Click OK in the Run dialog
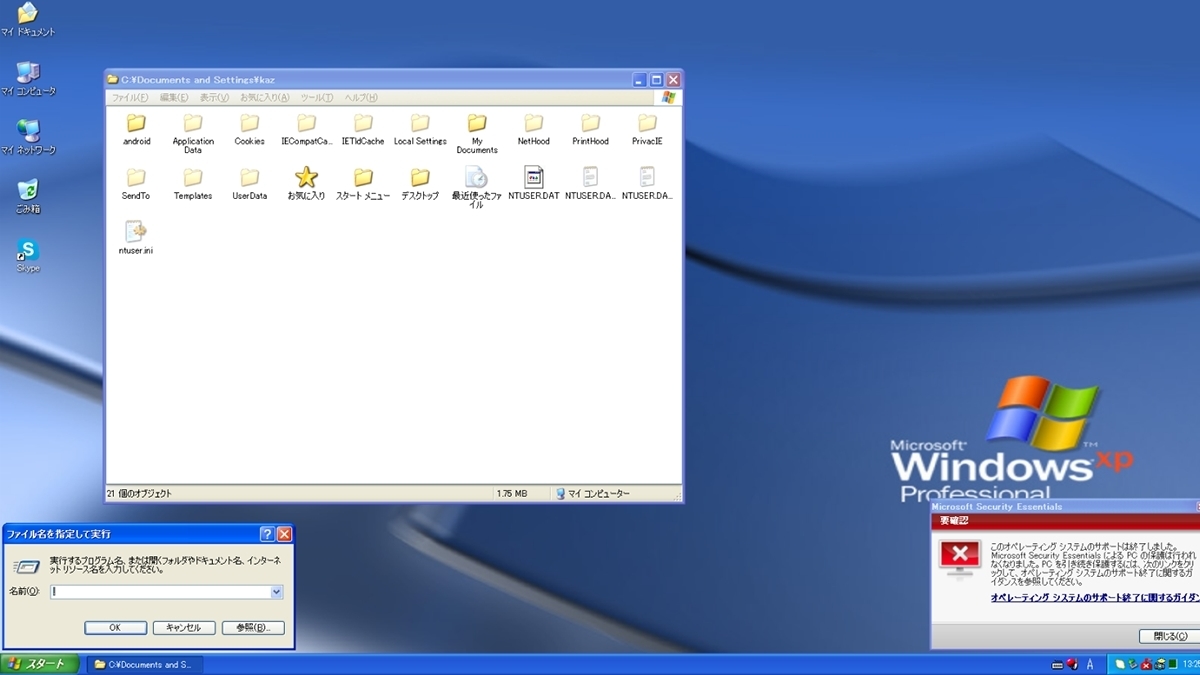1200x675 pixels. (115, 628)
